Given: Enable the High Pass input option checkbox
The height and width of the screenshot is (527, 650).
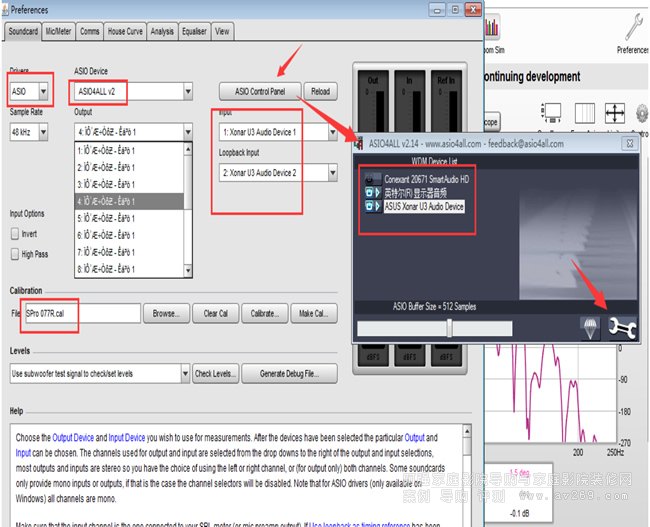Looking at the screenshot, I should coord(16,253).
